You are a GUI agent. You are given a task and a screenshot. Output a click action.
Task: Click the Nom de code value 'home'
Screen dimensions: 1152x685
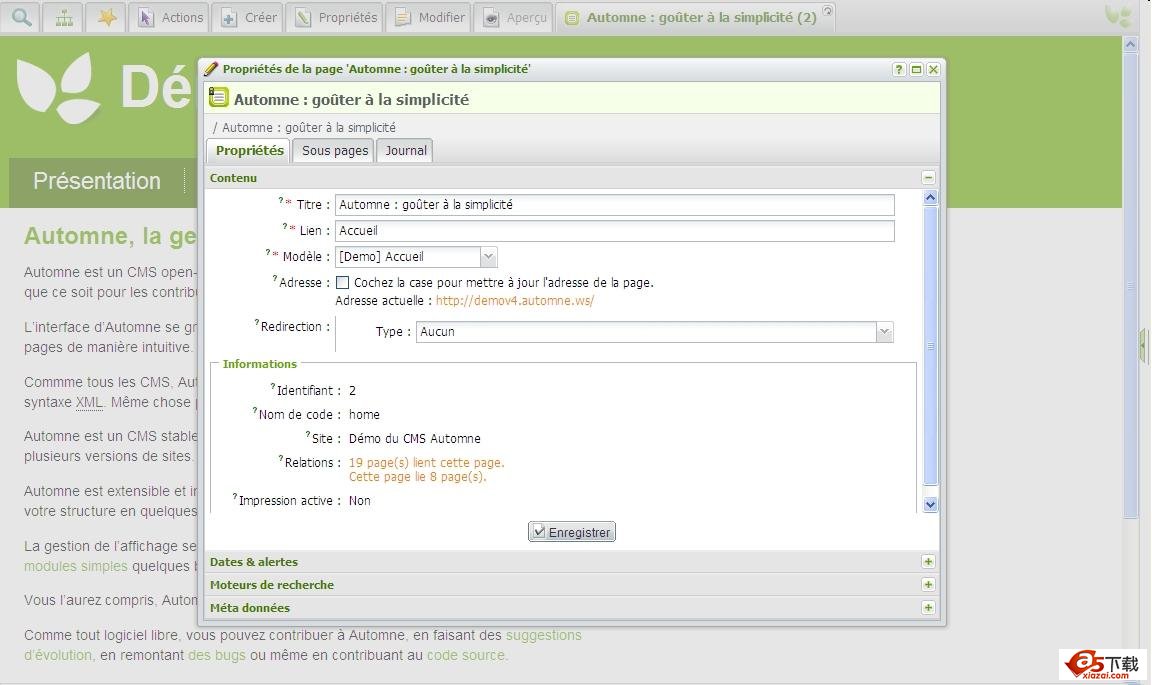tap(364, 415)
